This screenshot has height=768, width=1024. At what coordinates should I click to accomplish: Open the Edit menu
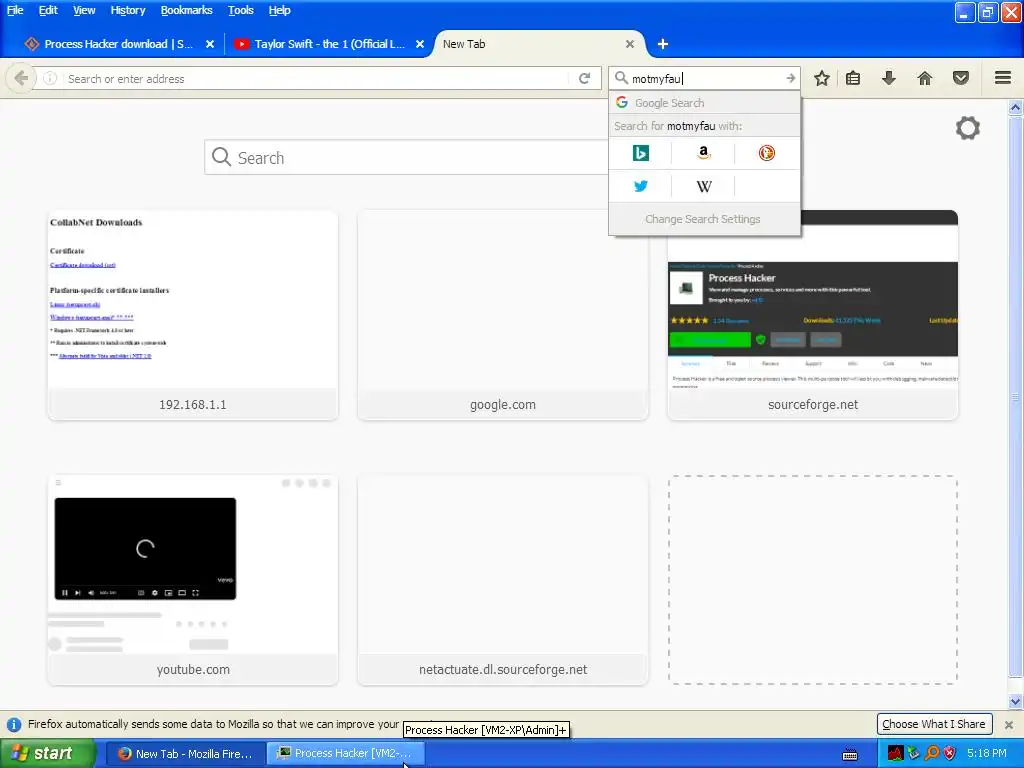click(48, 10)
